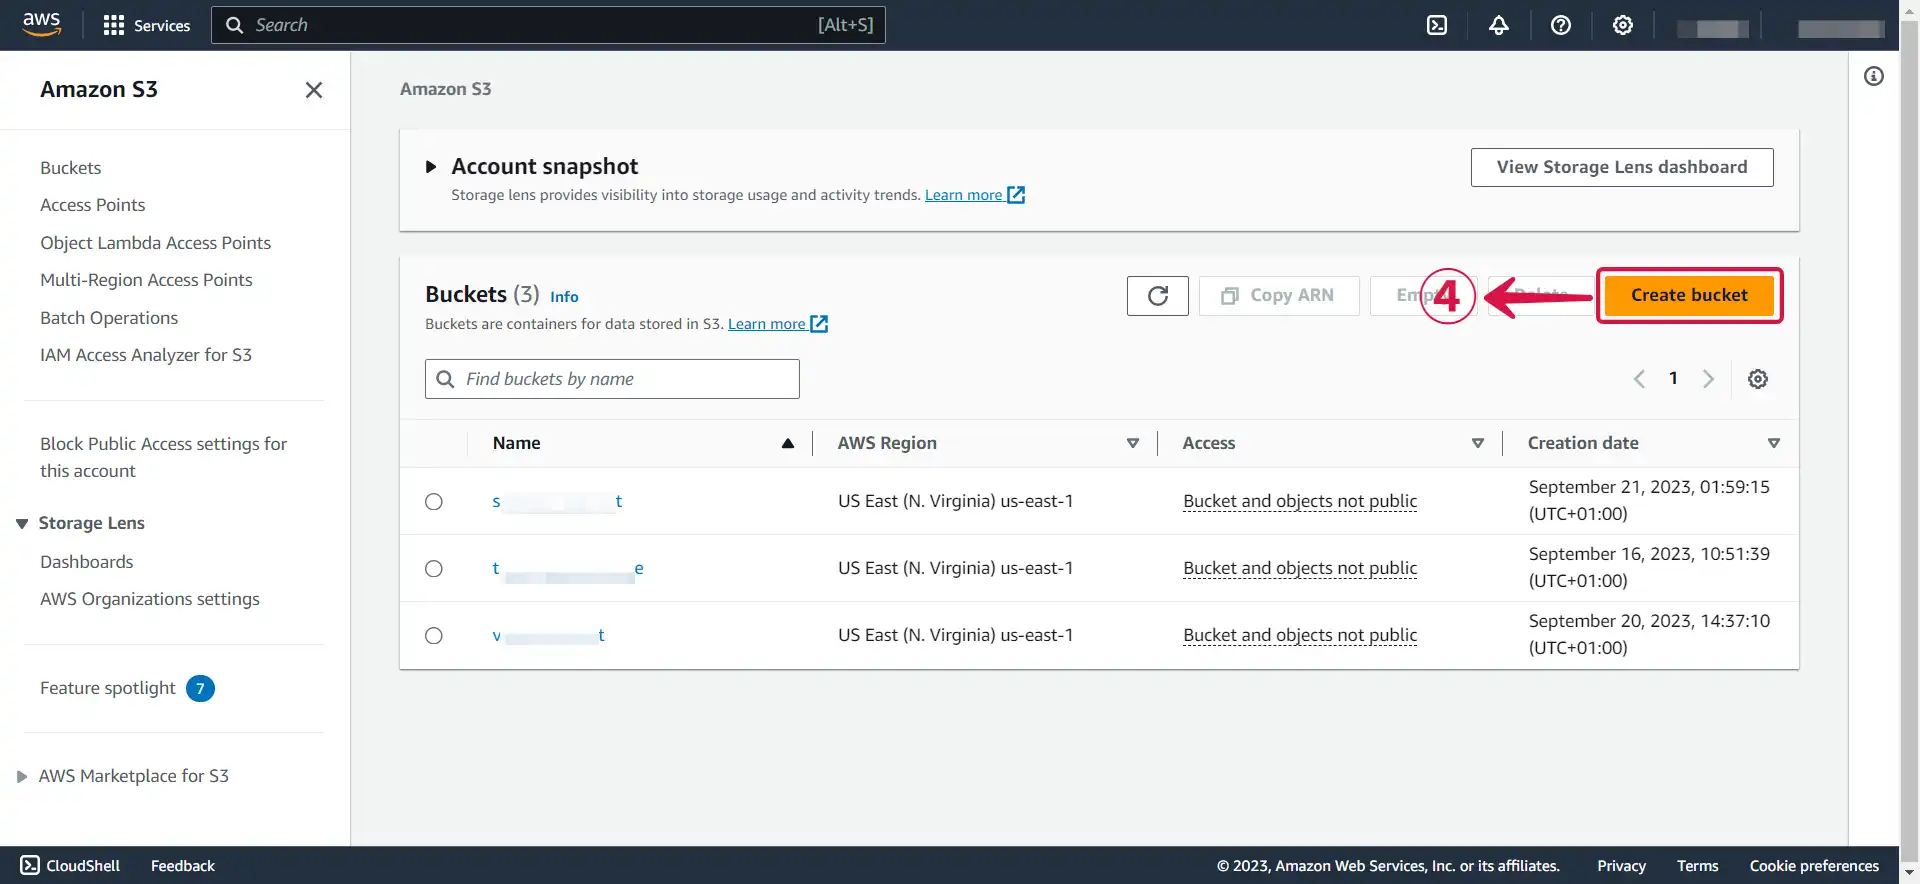Open the second bucket name link starting with t

click(x=567, y=569)
